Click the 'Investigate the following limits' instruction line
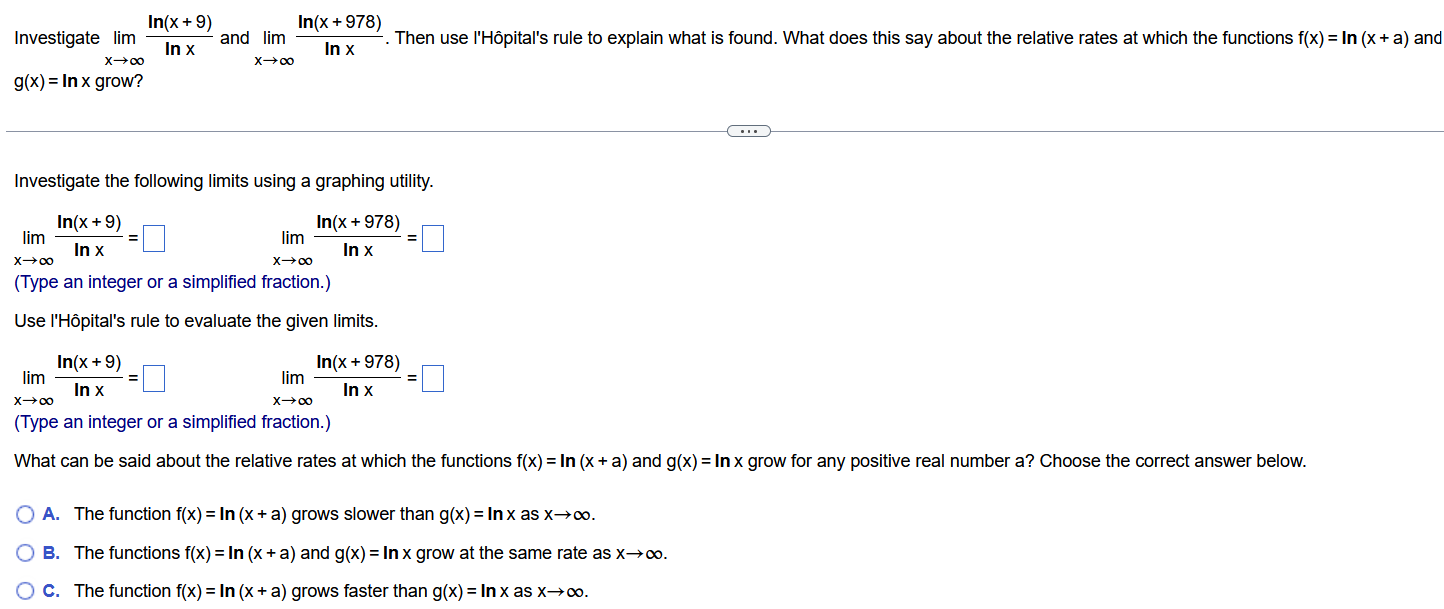1444x609 pixels. point(224,181)
